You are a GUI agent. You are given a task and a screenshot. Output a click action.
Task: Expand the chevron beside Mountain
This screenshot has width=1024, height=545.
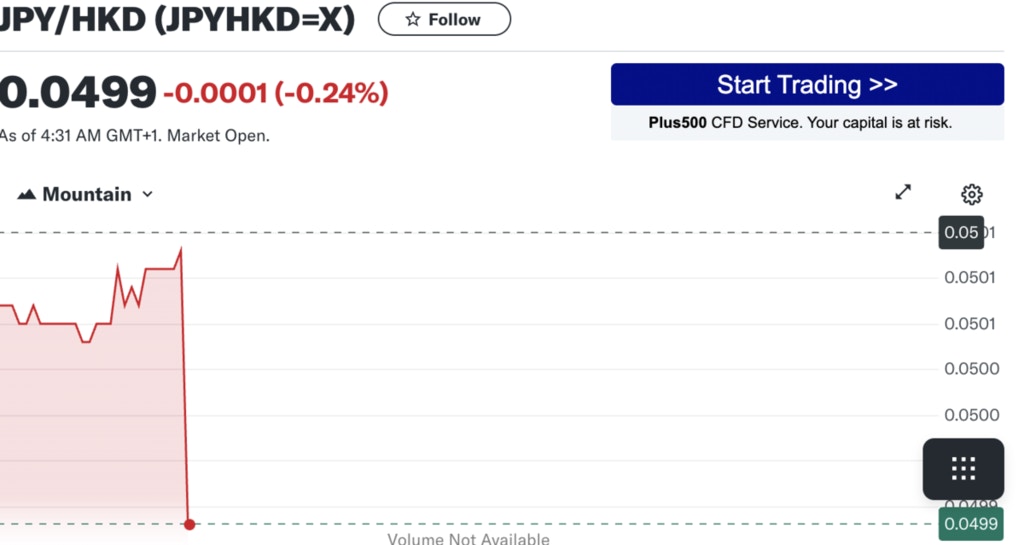click(x=148, y=195)
